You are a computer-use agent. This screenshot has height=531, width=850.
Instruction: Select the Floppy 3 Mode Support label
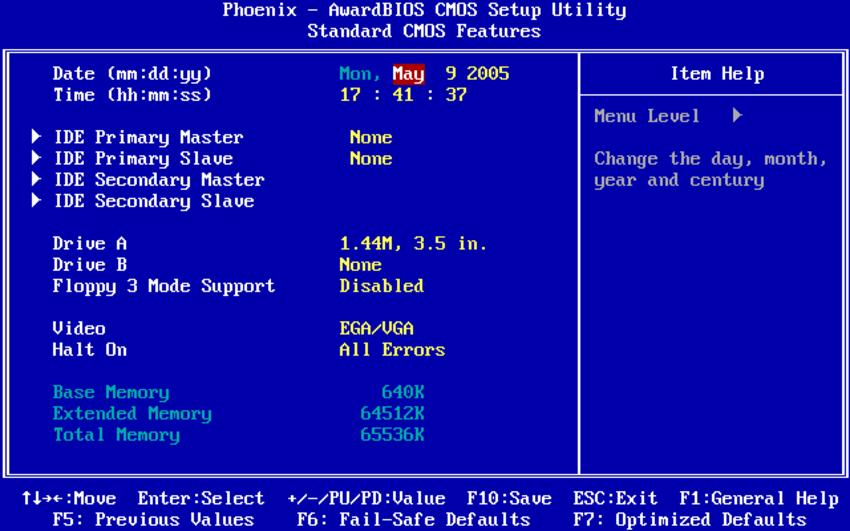pos(164,286)
